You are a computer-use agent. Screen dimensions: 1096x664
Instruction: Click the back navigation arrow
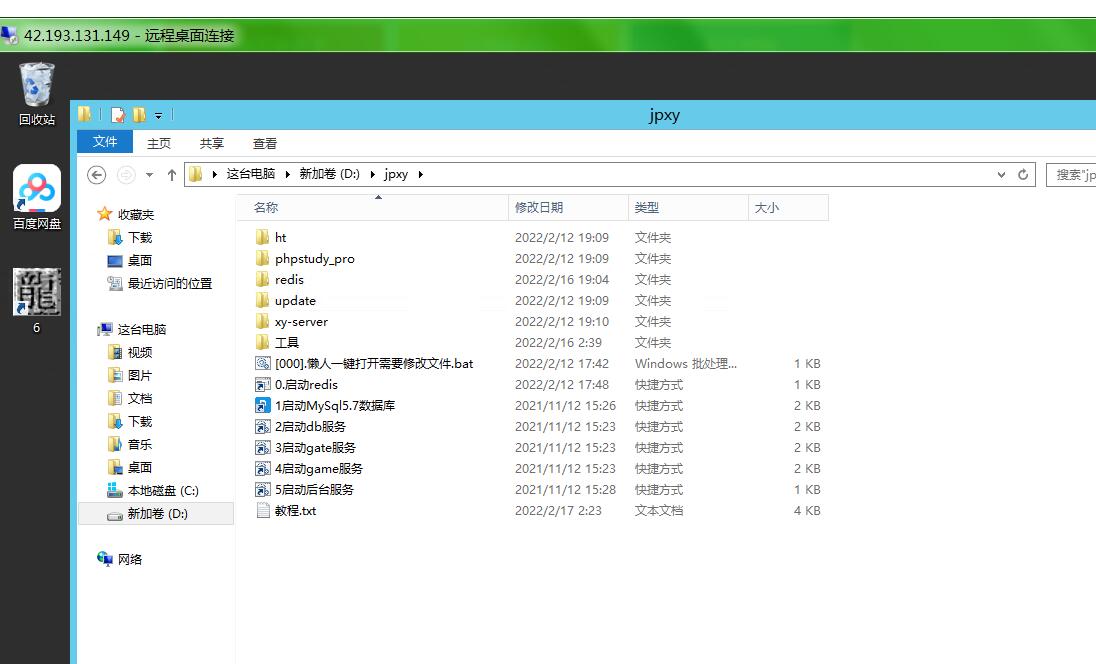click(x=97, y=175)
